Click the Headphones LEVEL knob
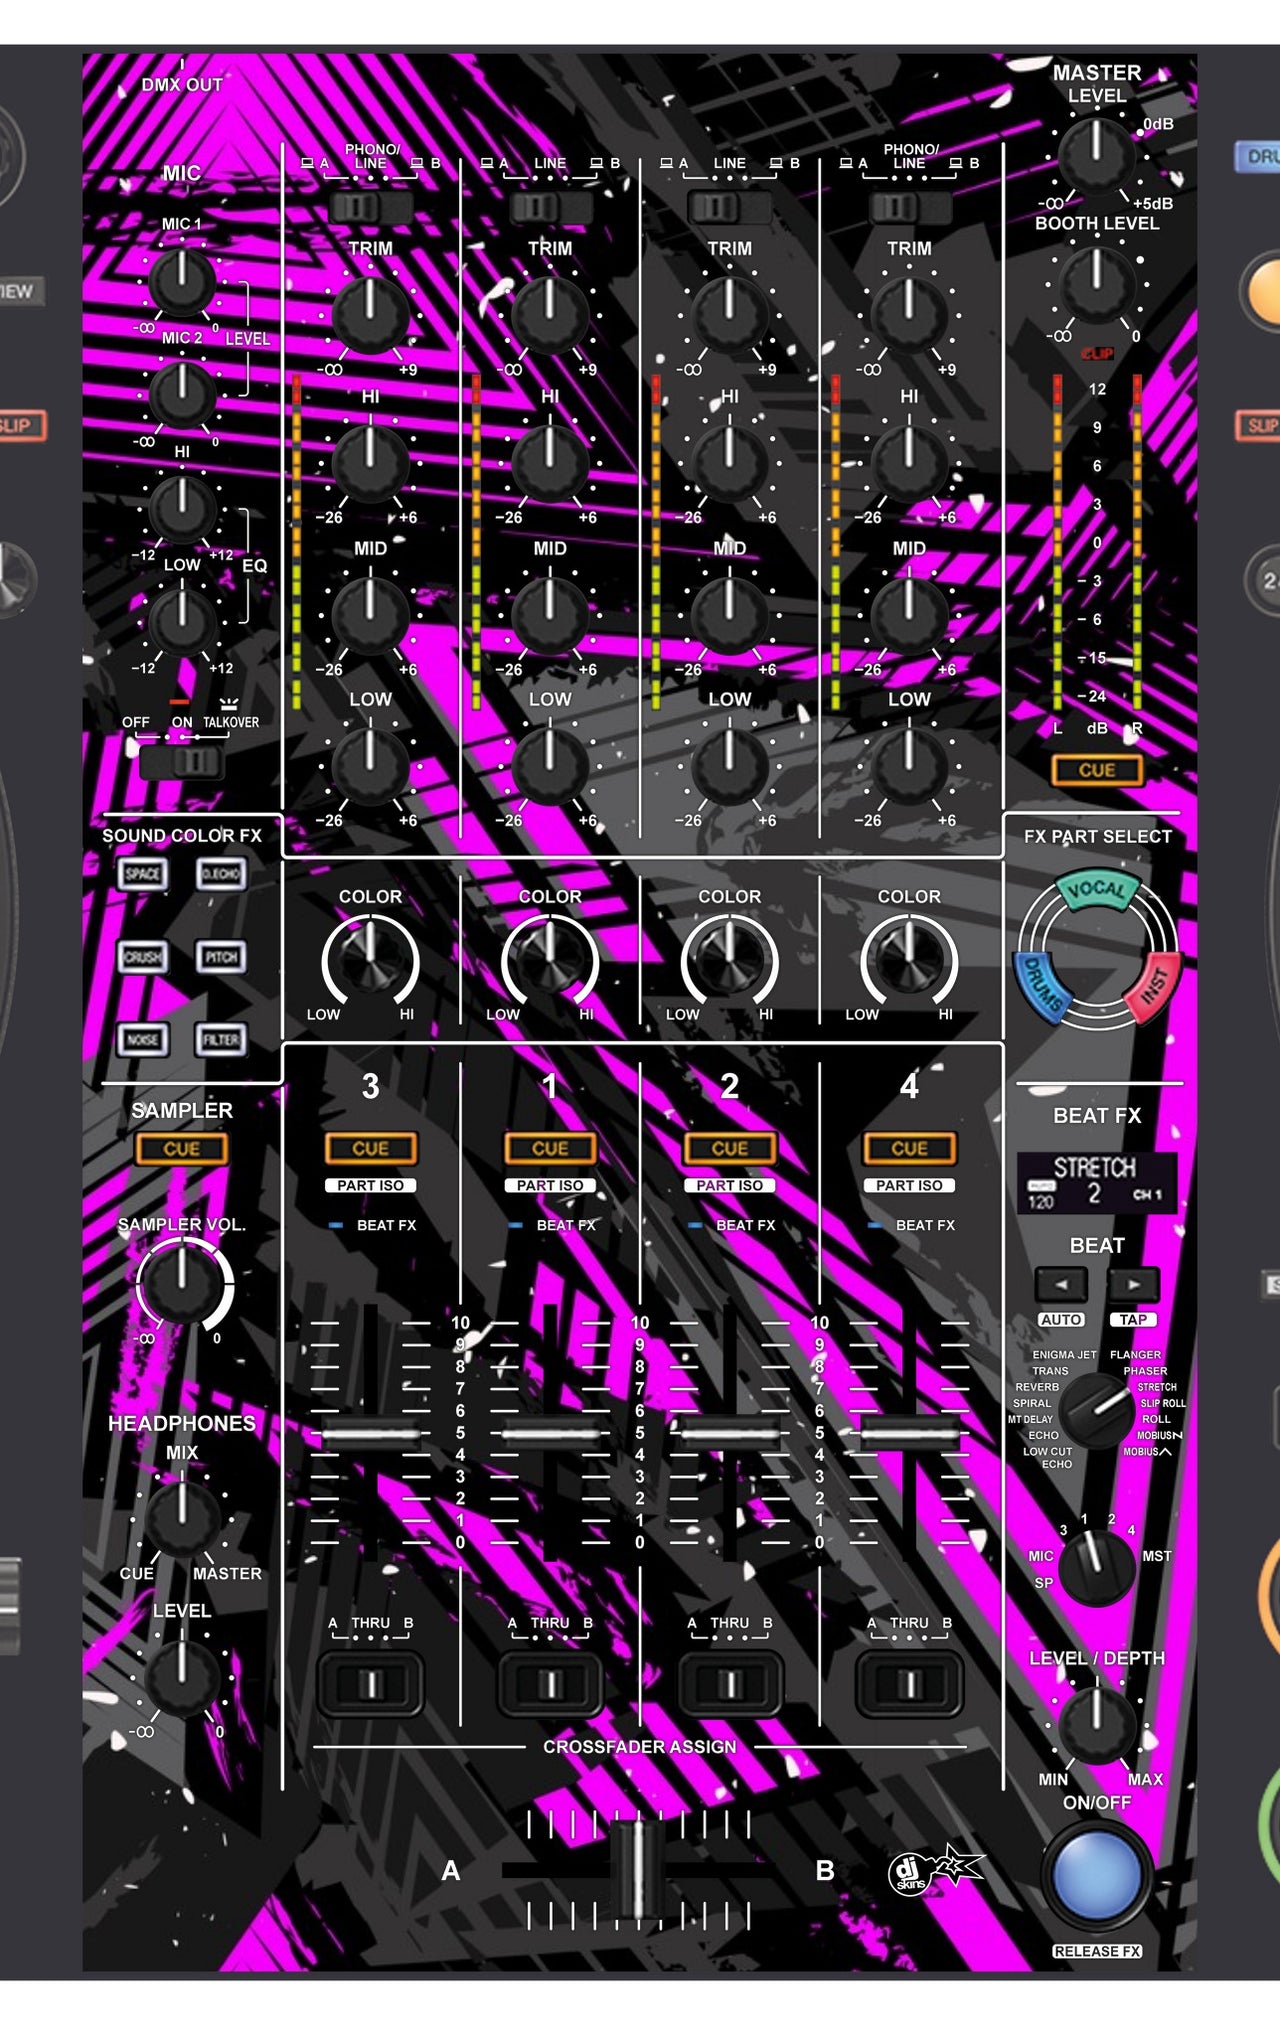Viewport: 1280px width, 2035px height. (x=182, y=1677)
